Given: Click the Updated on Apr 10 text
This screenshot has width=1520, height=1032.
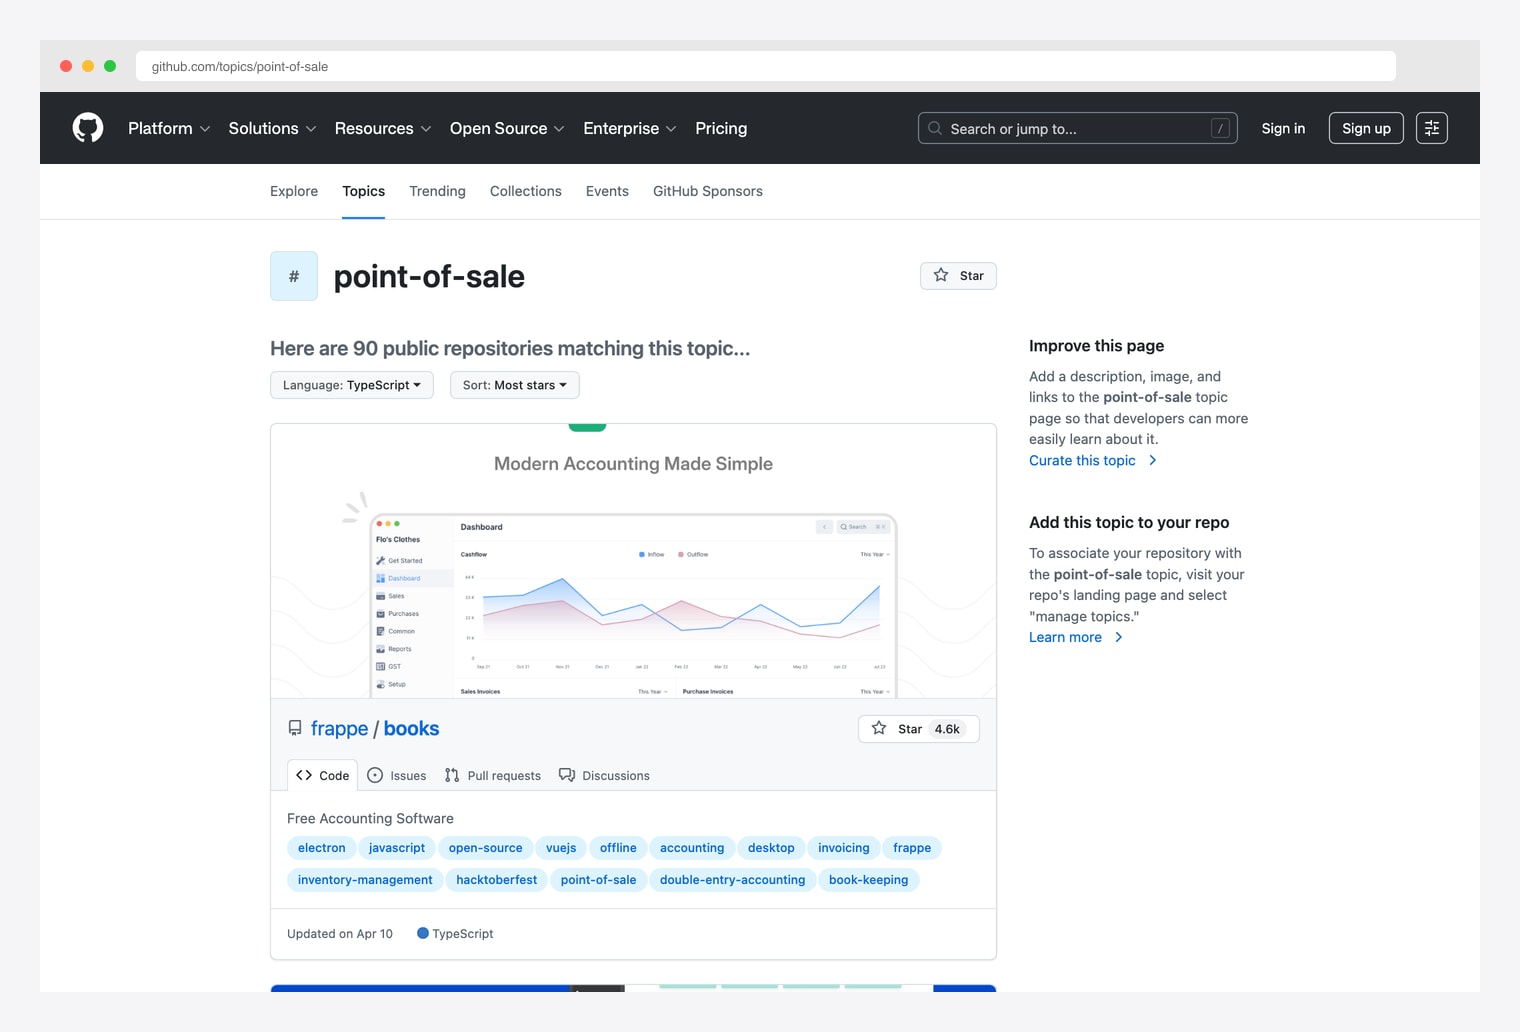Looking at the screenshot, I should click(x=340, y=933).
